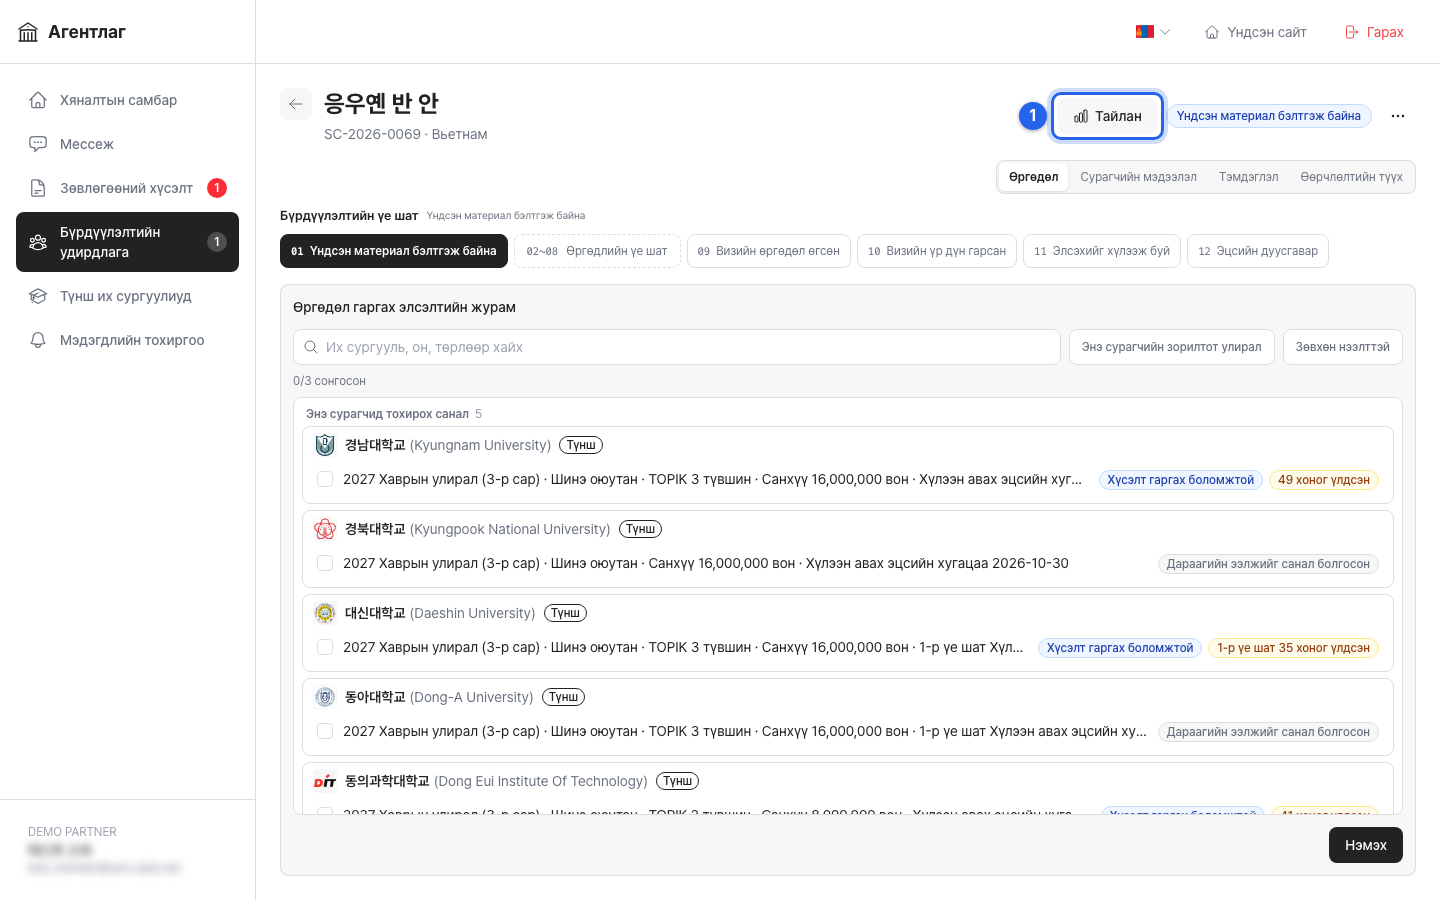
Task: Tick the Dong-A University admission checkbox
Action: pyautogui.click(x=325, y=731)
